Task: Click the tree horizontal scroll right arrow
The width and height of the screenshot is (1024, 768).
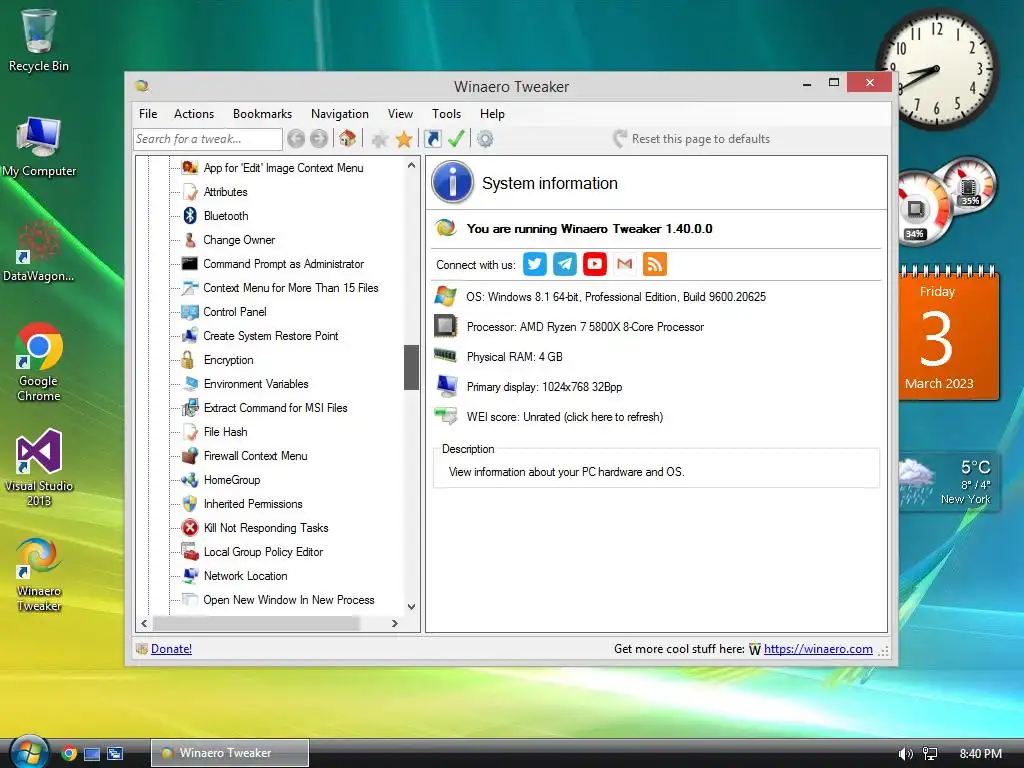Action: pyautogui.click(x=394, y=623)
